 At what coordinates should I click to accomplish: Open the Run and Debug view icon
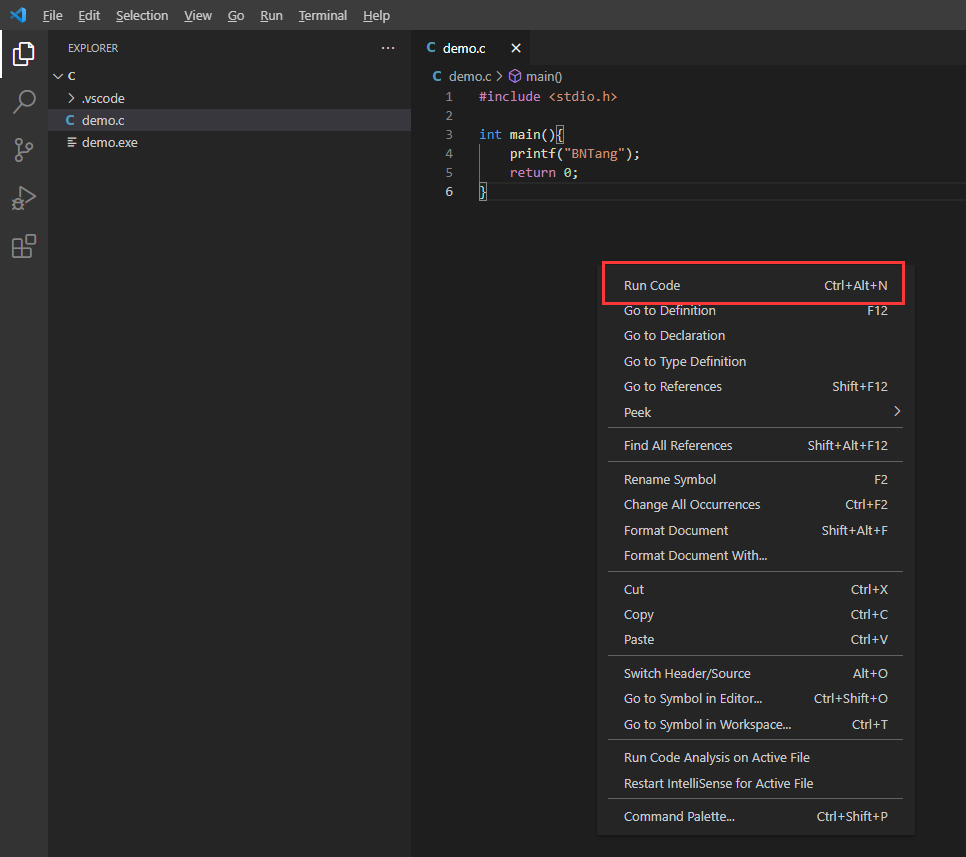pos(24,198)
